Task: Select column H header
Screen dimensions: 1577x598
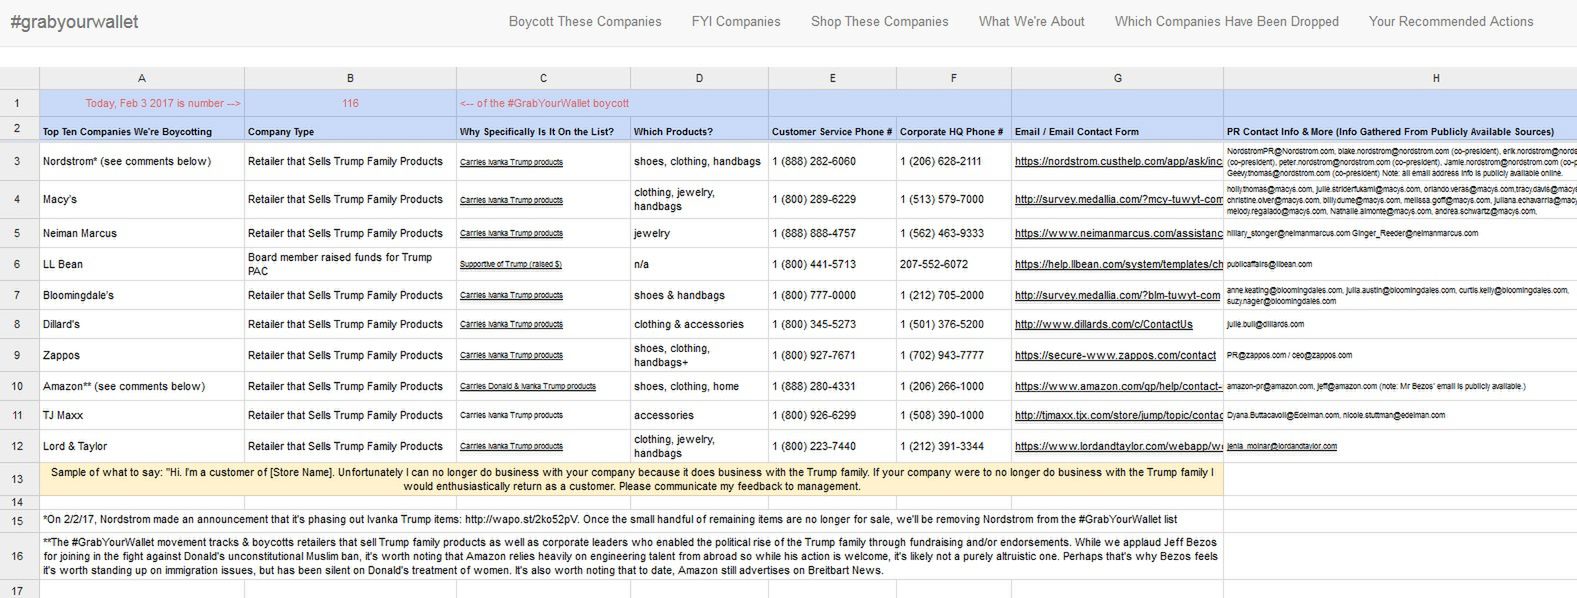Action: [x=1400, y=78]
